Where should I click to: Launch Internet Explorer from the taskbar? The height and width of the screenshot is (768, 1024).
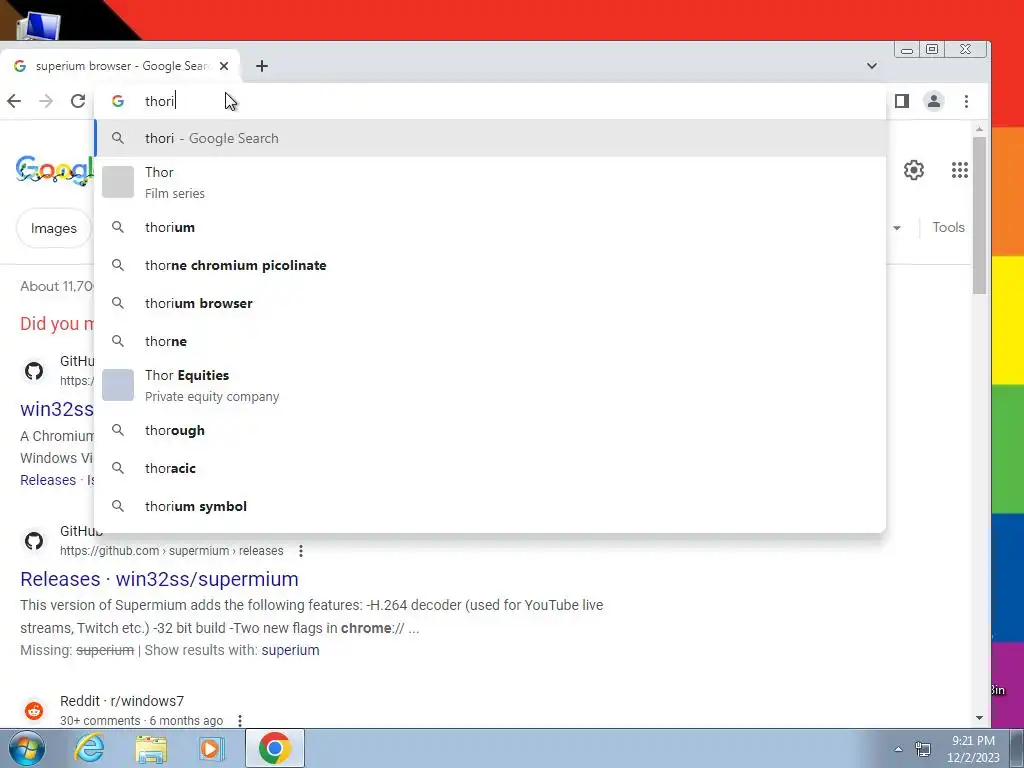coord(89,748)
